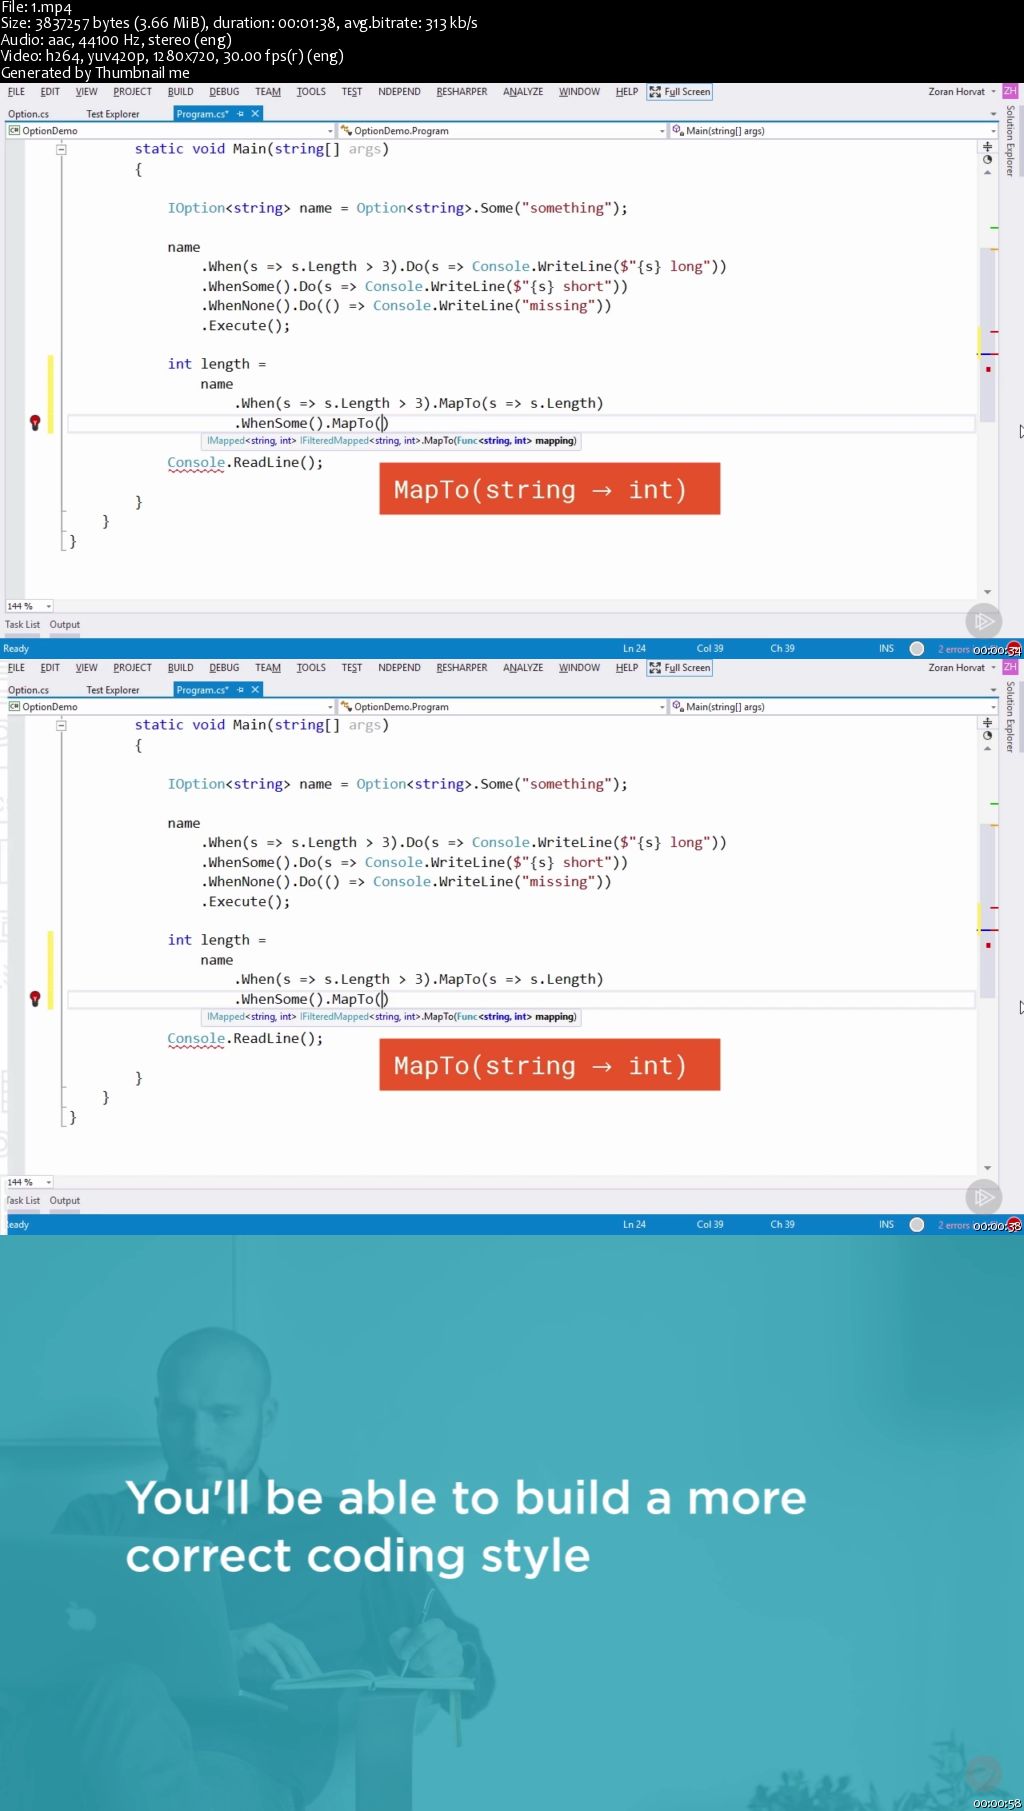Switch to Test Explorer tab in upper frame

113,114
